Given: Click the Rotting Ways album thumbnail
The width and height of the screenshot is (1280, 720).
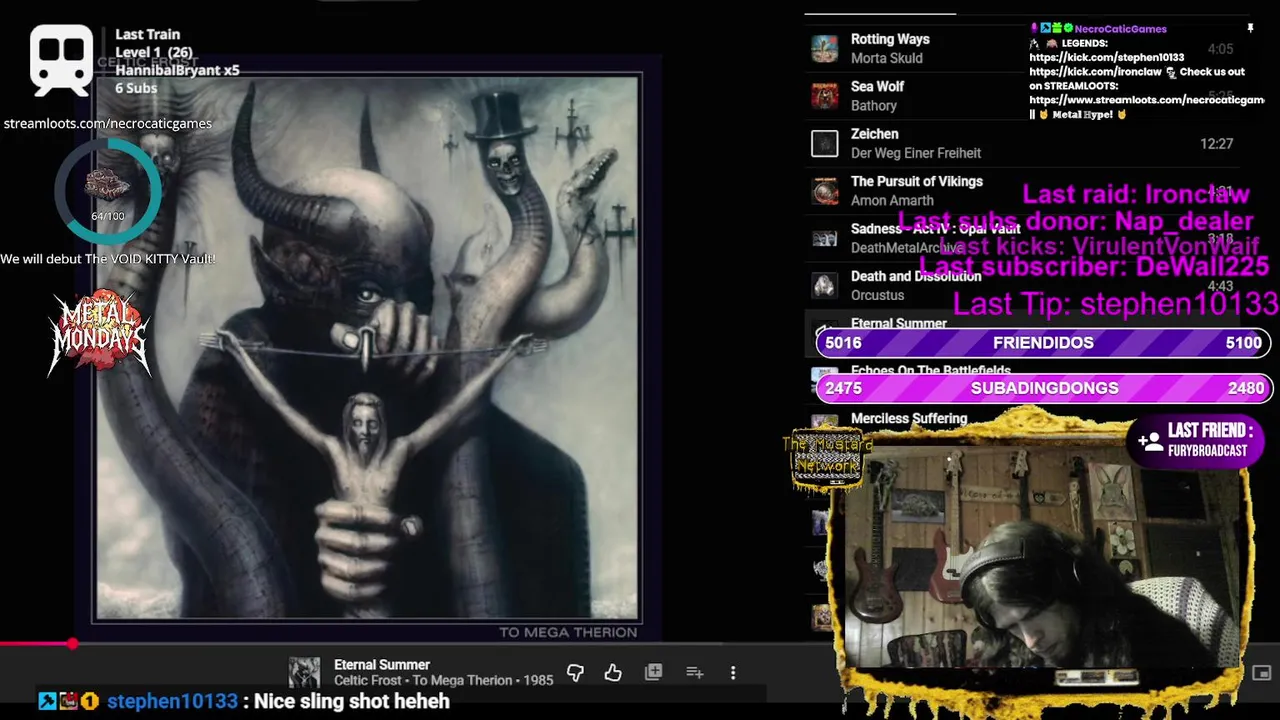Looking at the screenshot, I should click(x=824, y=48).
